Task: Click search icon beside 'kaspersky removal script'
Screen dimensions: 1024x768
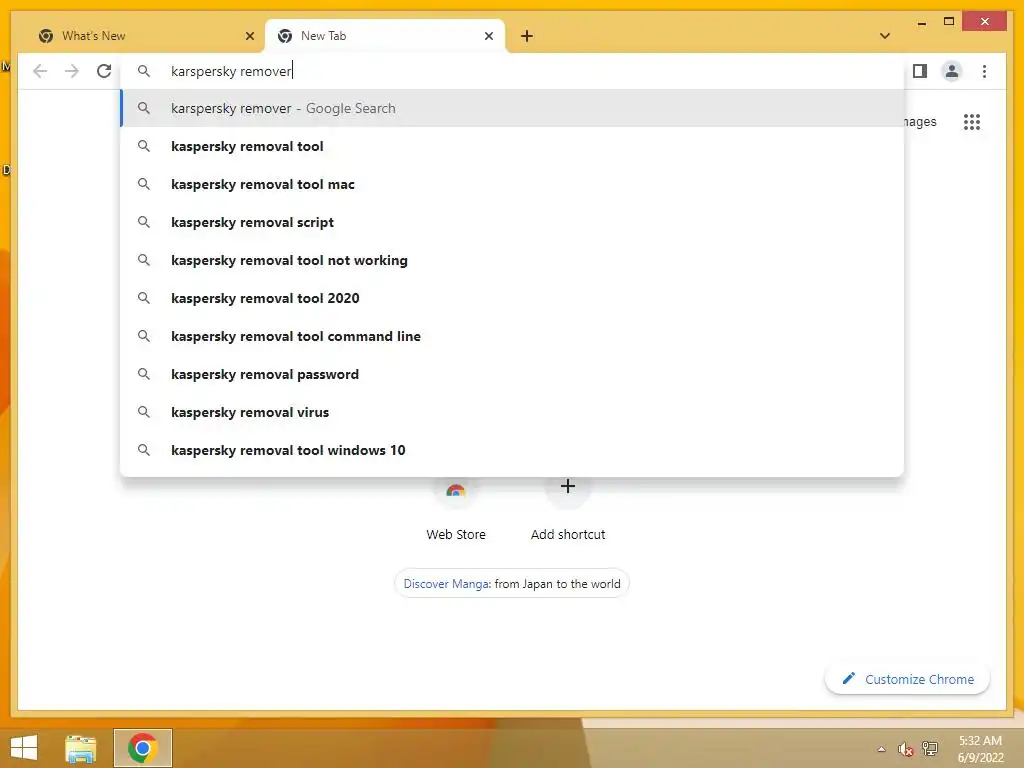Action: (x=144, y=222)
